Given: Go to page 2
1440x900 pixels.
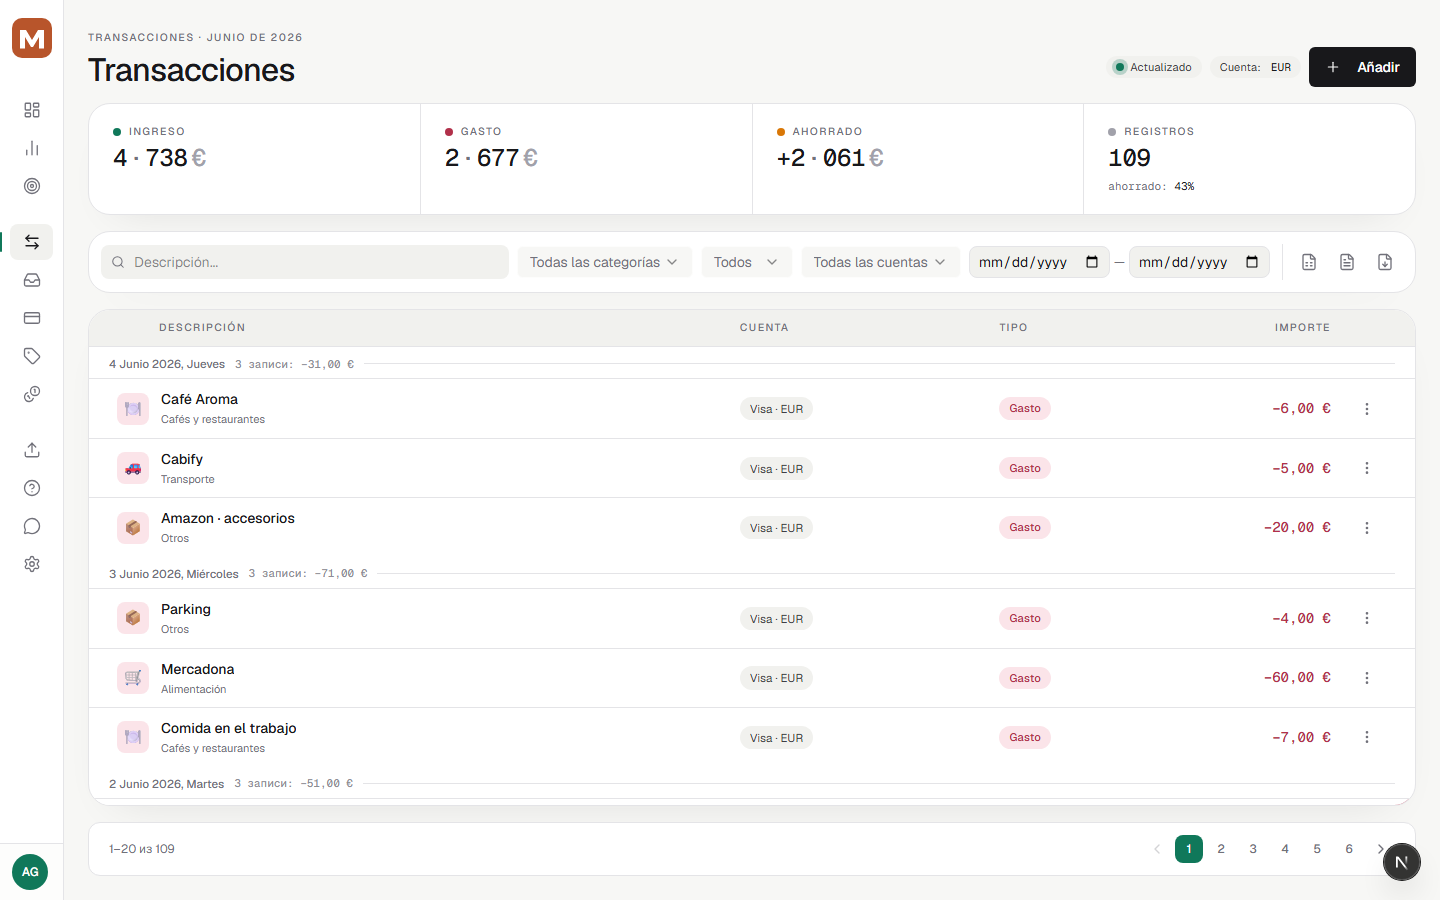Looking at the screenshot, I should click(x=1221, y=849).
